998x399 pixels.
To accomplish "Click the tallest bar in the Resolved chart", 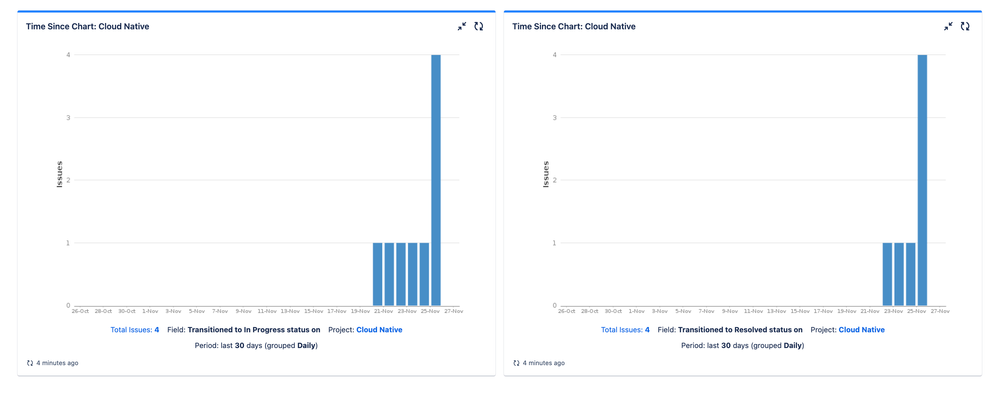I will click(922, 180).
